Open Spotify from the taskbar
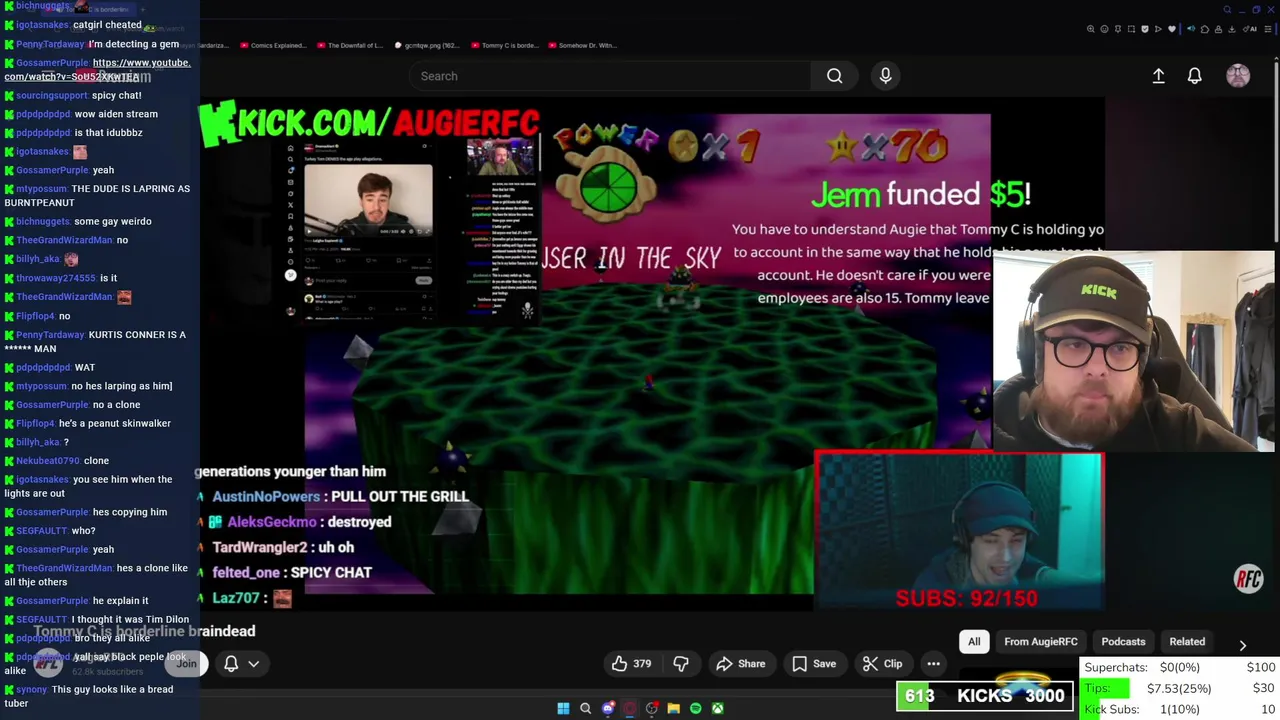Screen dimensions: 1280x720 [695, 708]
